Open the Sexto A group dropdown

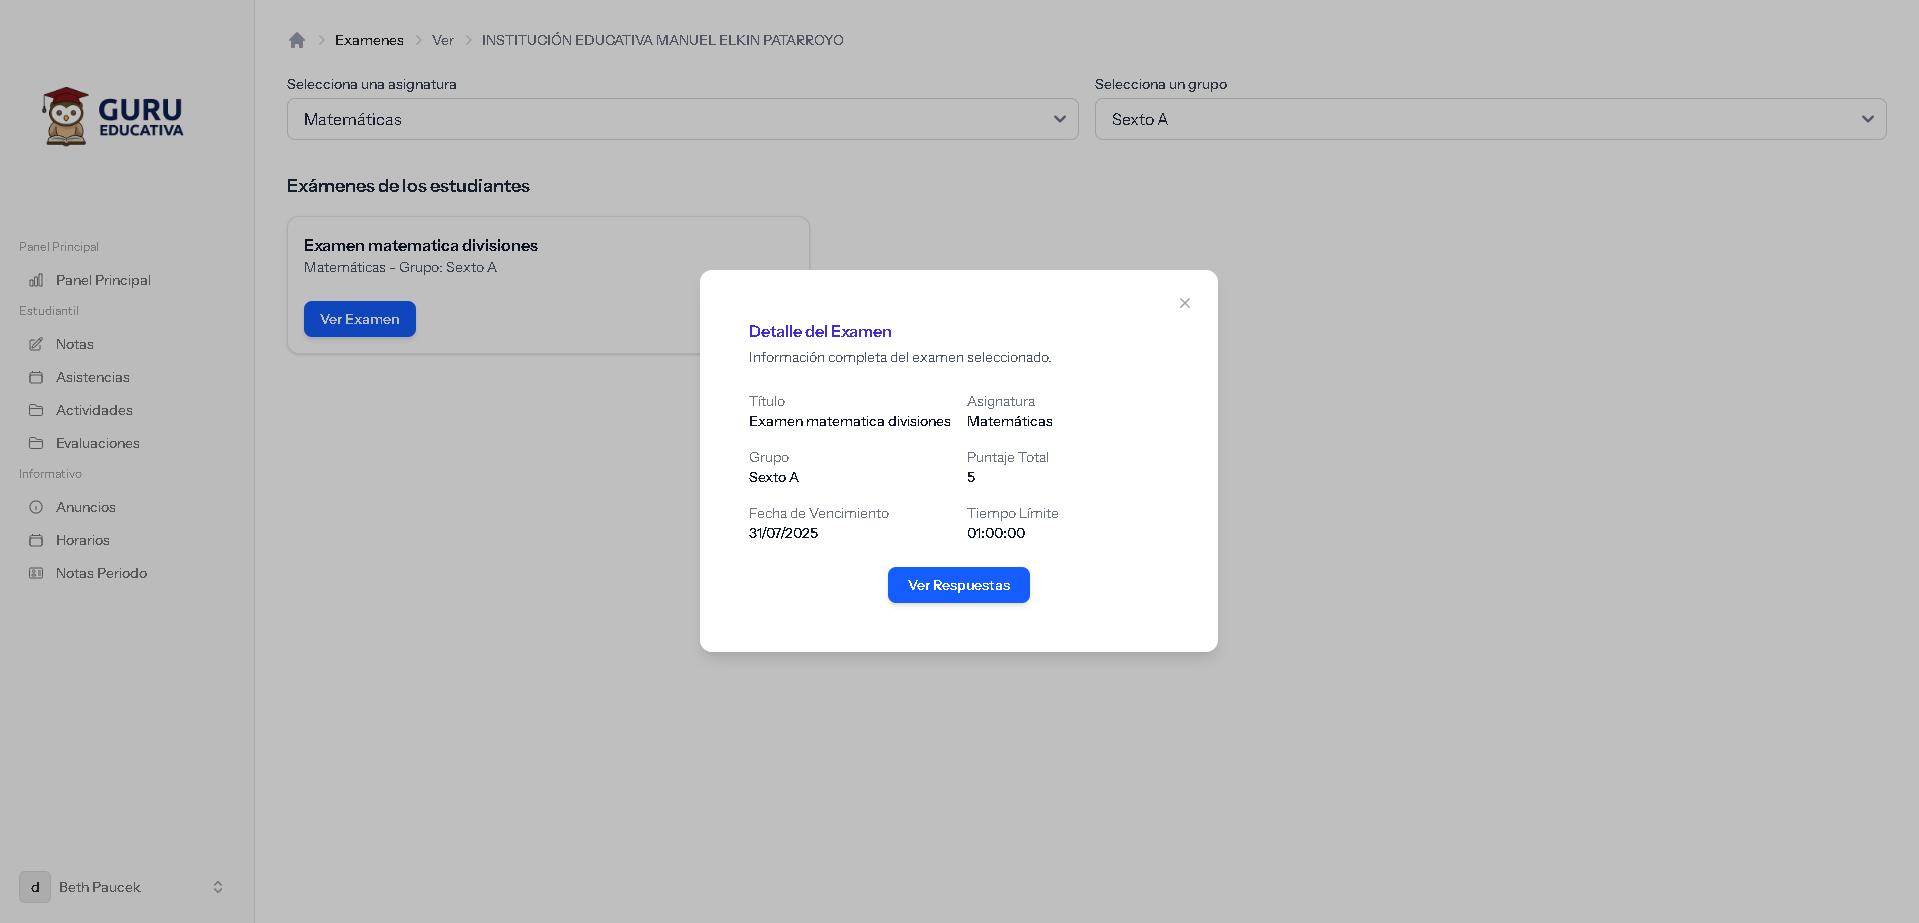tap(1490, 119)
